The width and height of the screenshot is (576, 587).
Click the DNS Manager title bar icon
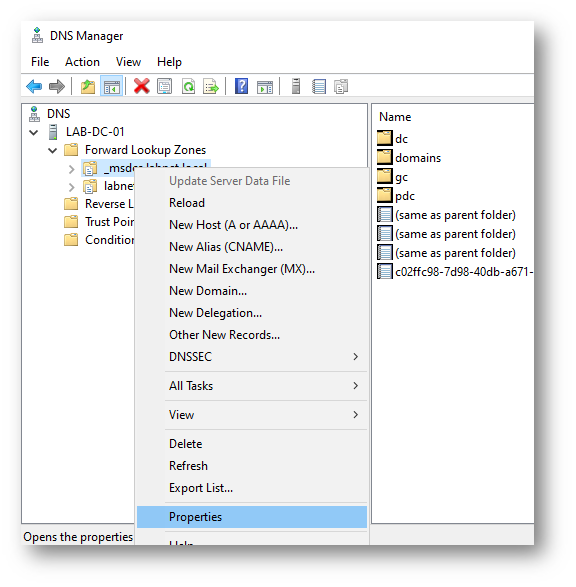point(37,36)
